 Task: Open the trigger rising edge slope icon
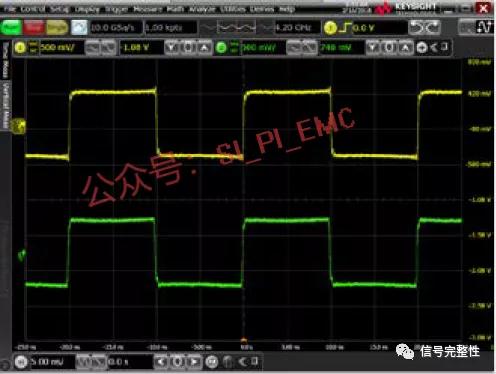(x=346, y=28)
